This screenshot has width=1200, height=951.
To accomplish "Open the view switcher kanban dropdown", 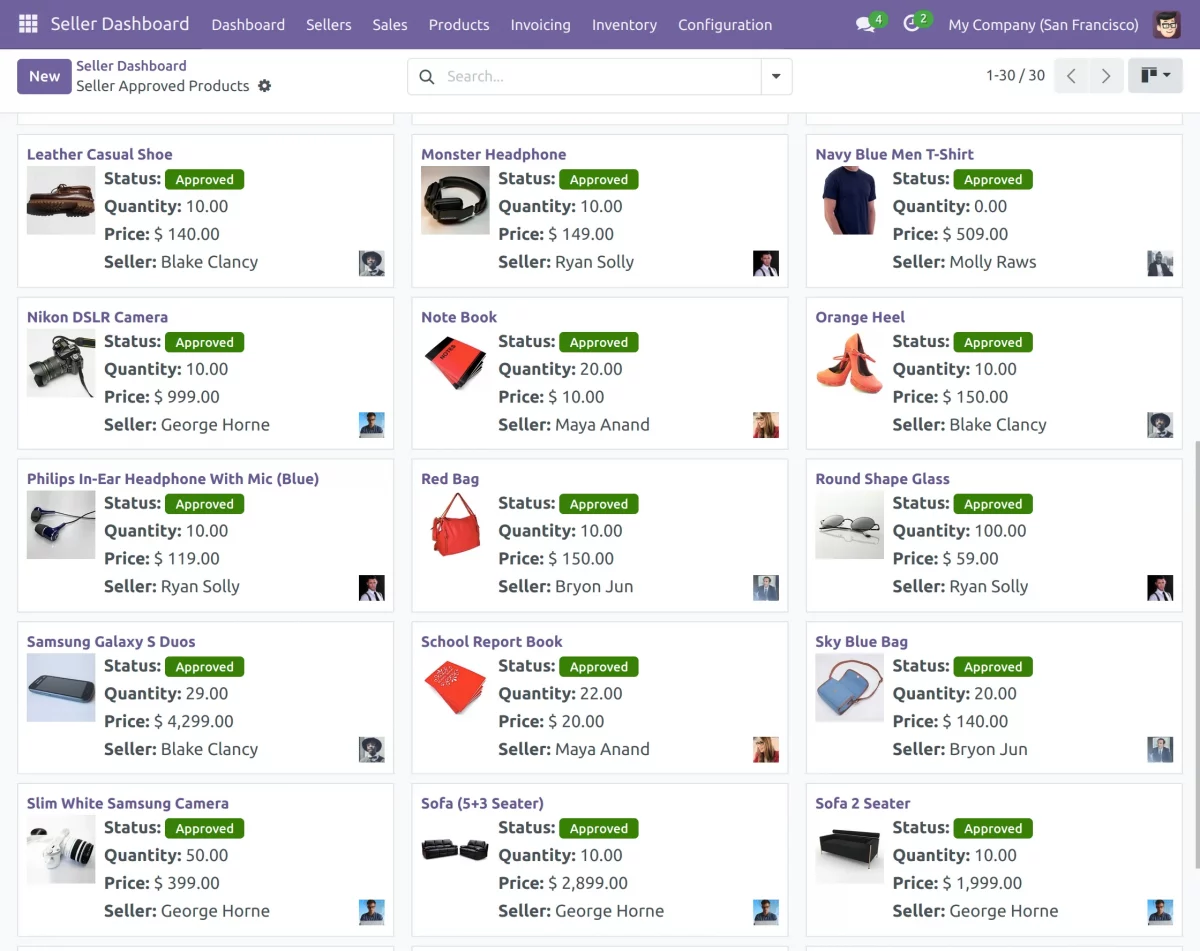I will tap(1155, 76).
